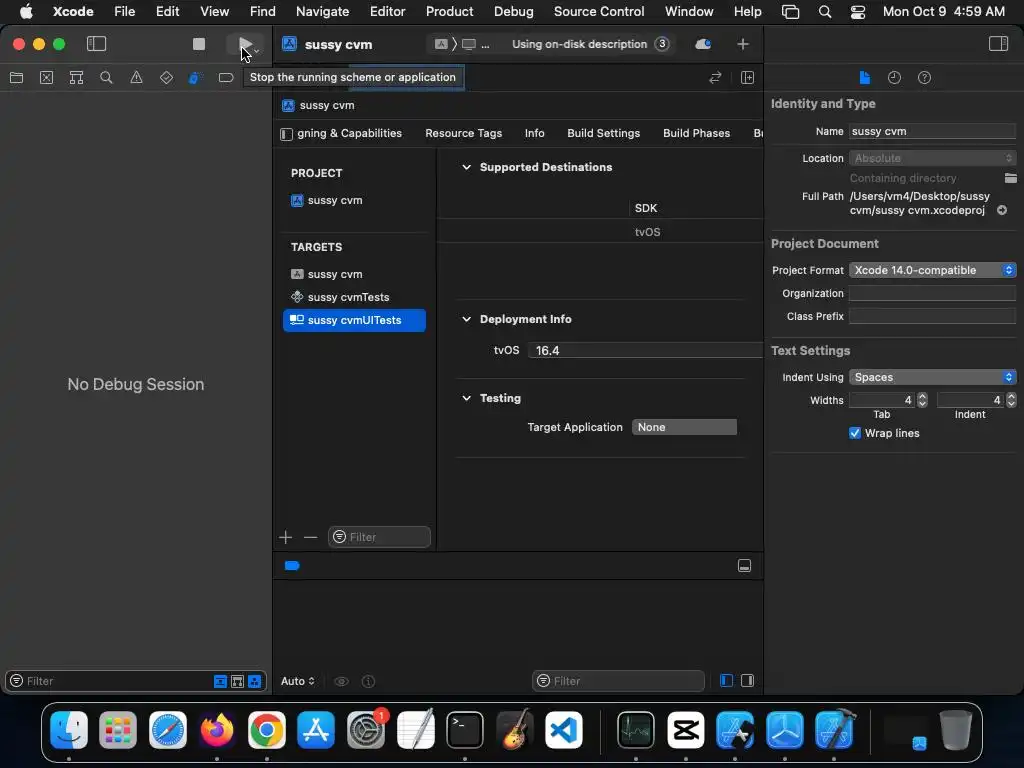Toggle the console pane button
The height and width of the screenshot is (768, 1024).
click(748, 680)
